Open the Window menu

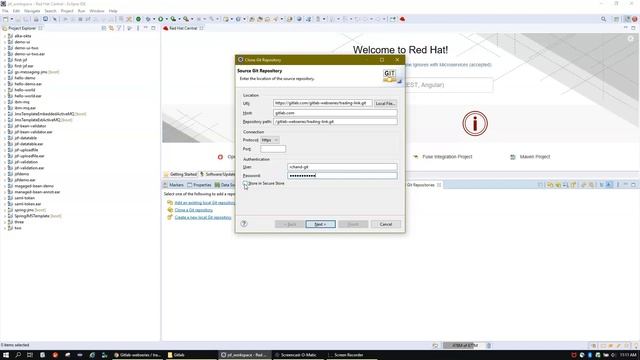click(97, 11)
